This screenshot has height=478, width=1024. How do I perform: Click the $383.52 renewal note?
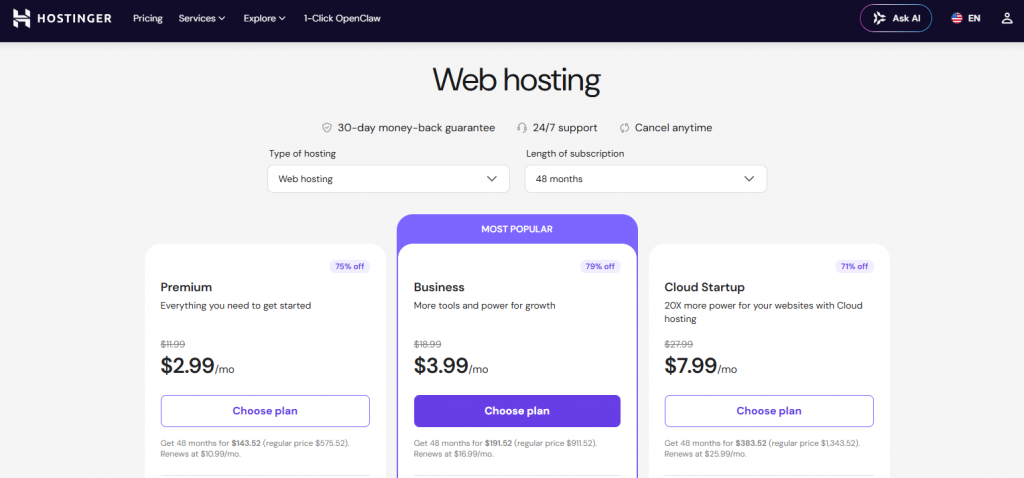click(762, 448)
